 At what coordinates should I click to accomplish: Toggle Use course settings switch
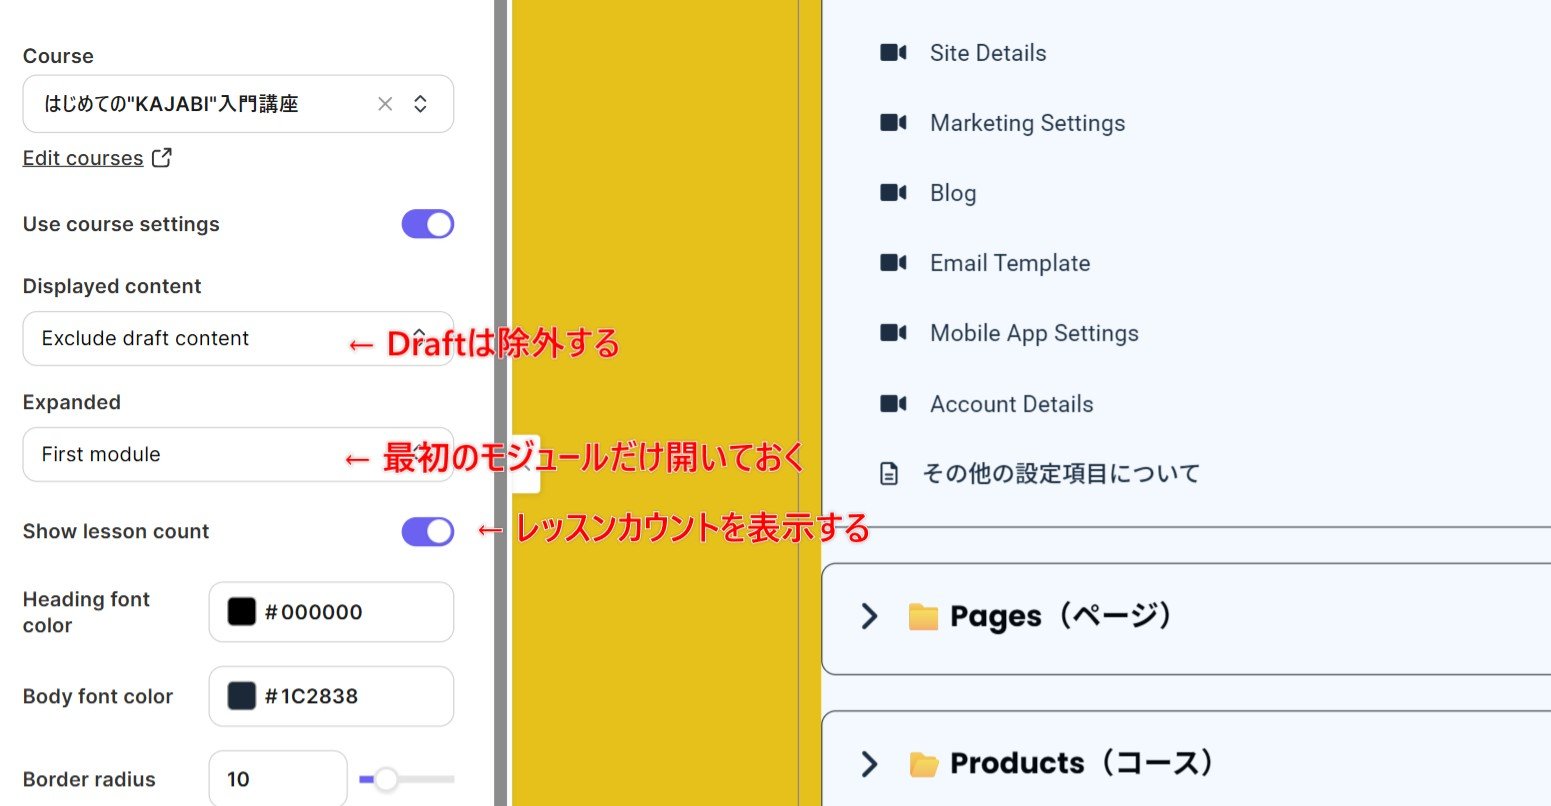[428, 224]
